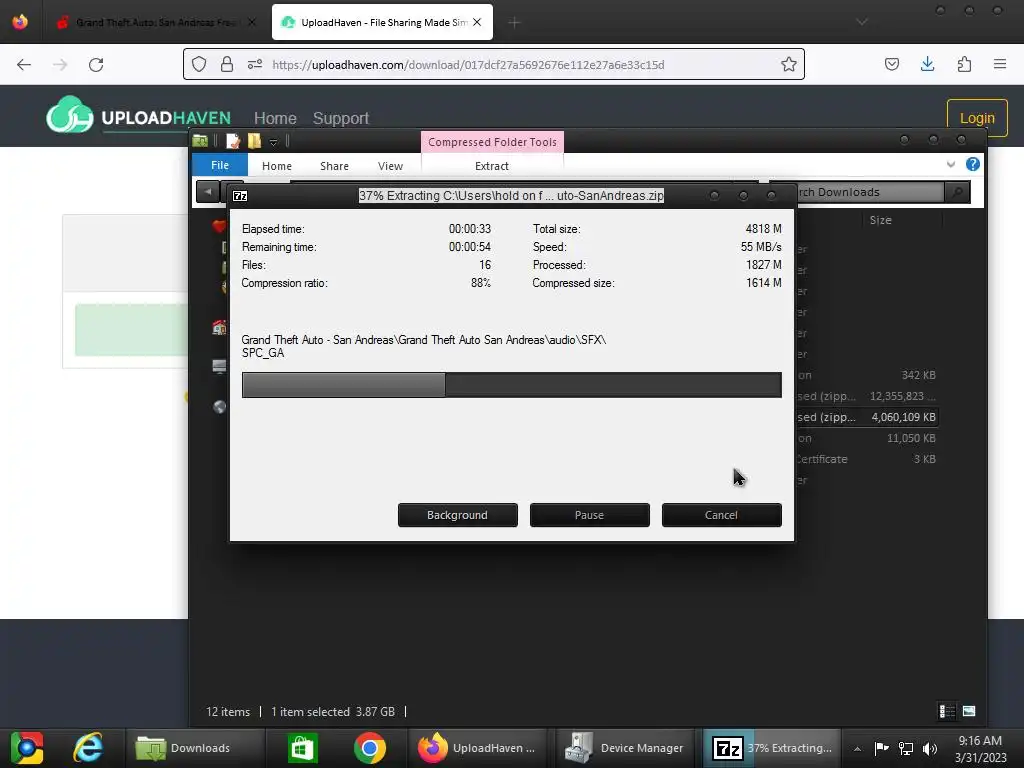
Task: Click the 7z icon in dialog title bar
Action: tap(240, 195)
